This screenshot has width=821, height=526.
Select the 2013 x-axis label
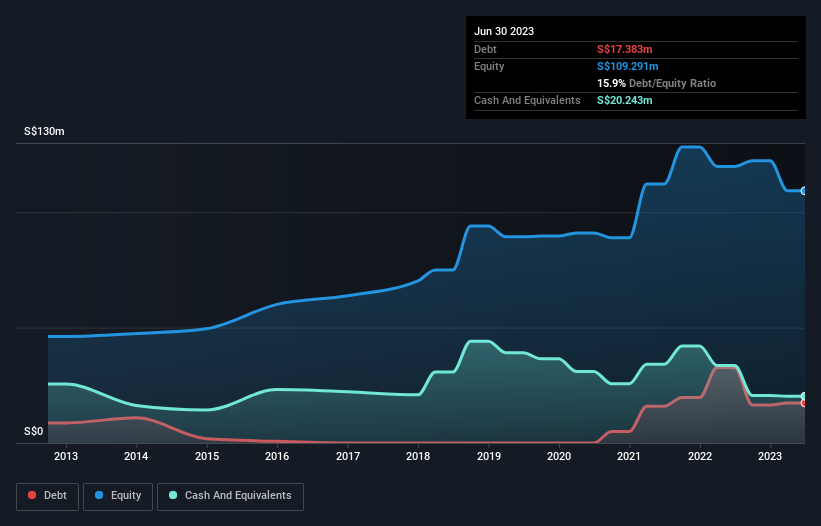66,457
